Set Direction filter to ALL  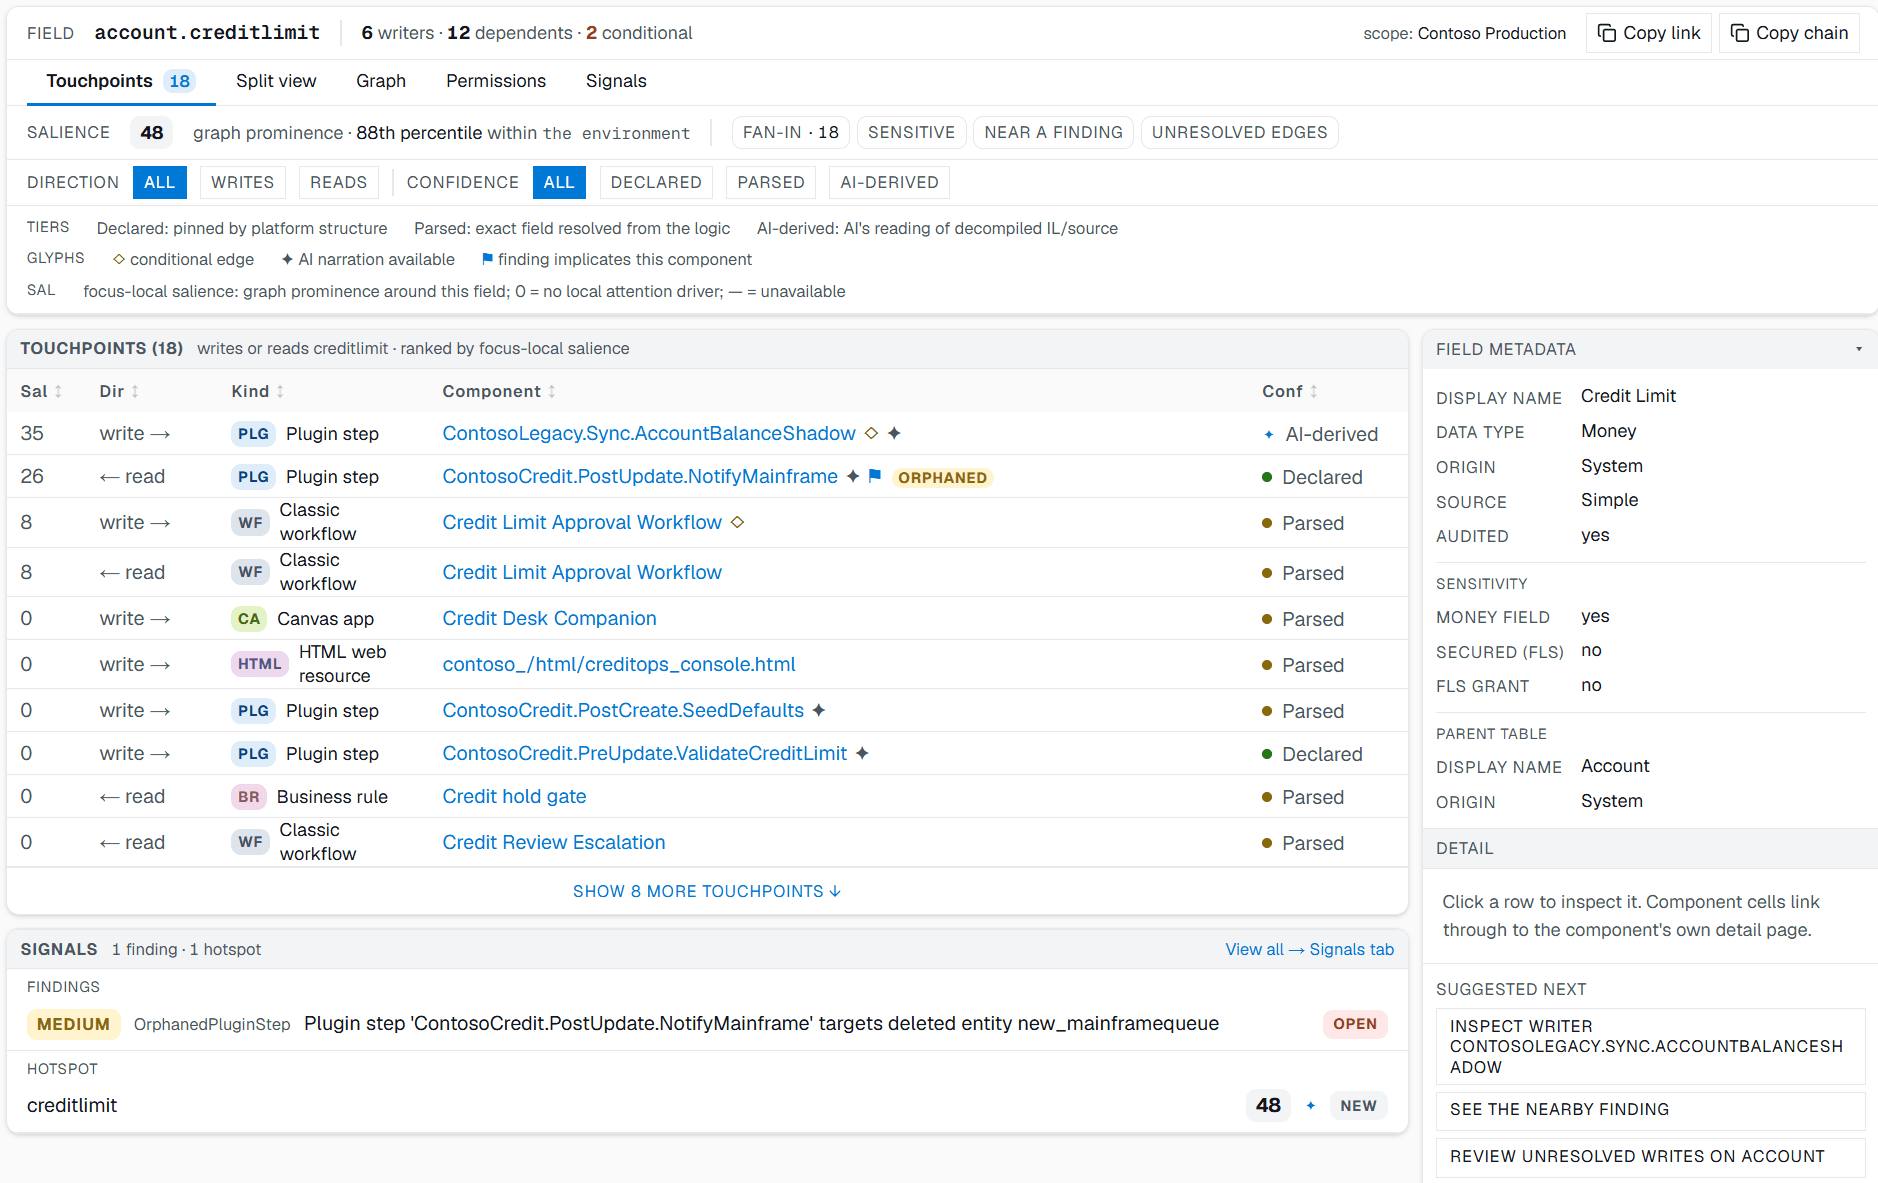point(159,182)
